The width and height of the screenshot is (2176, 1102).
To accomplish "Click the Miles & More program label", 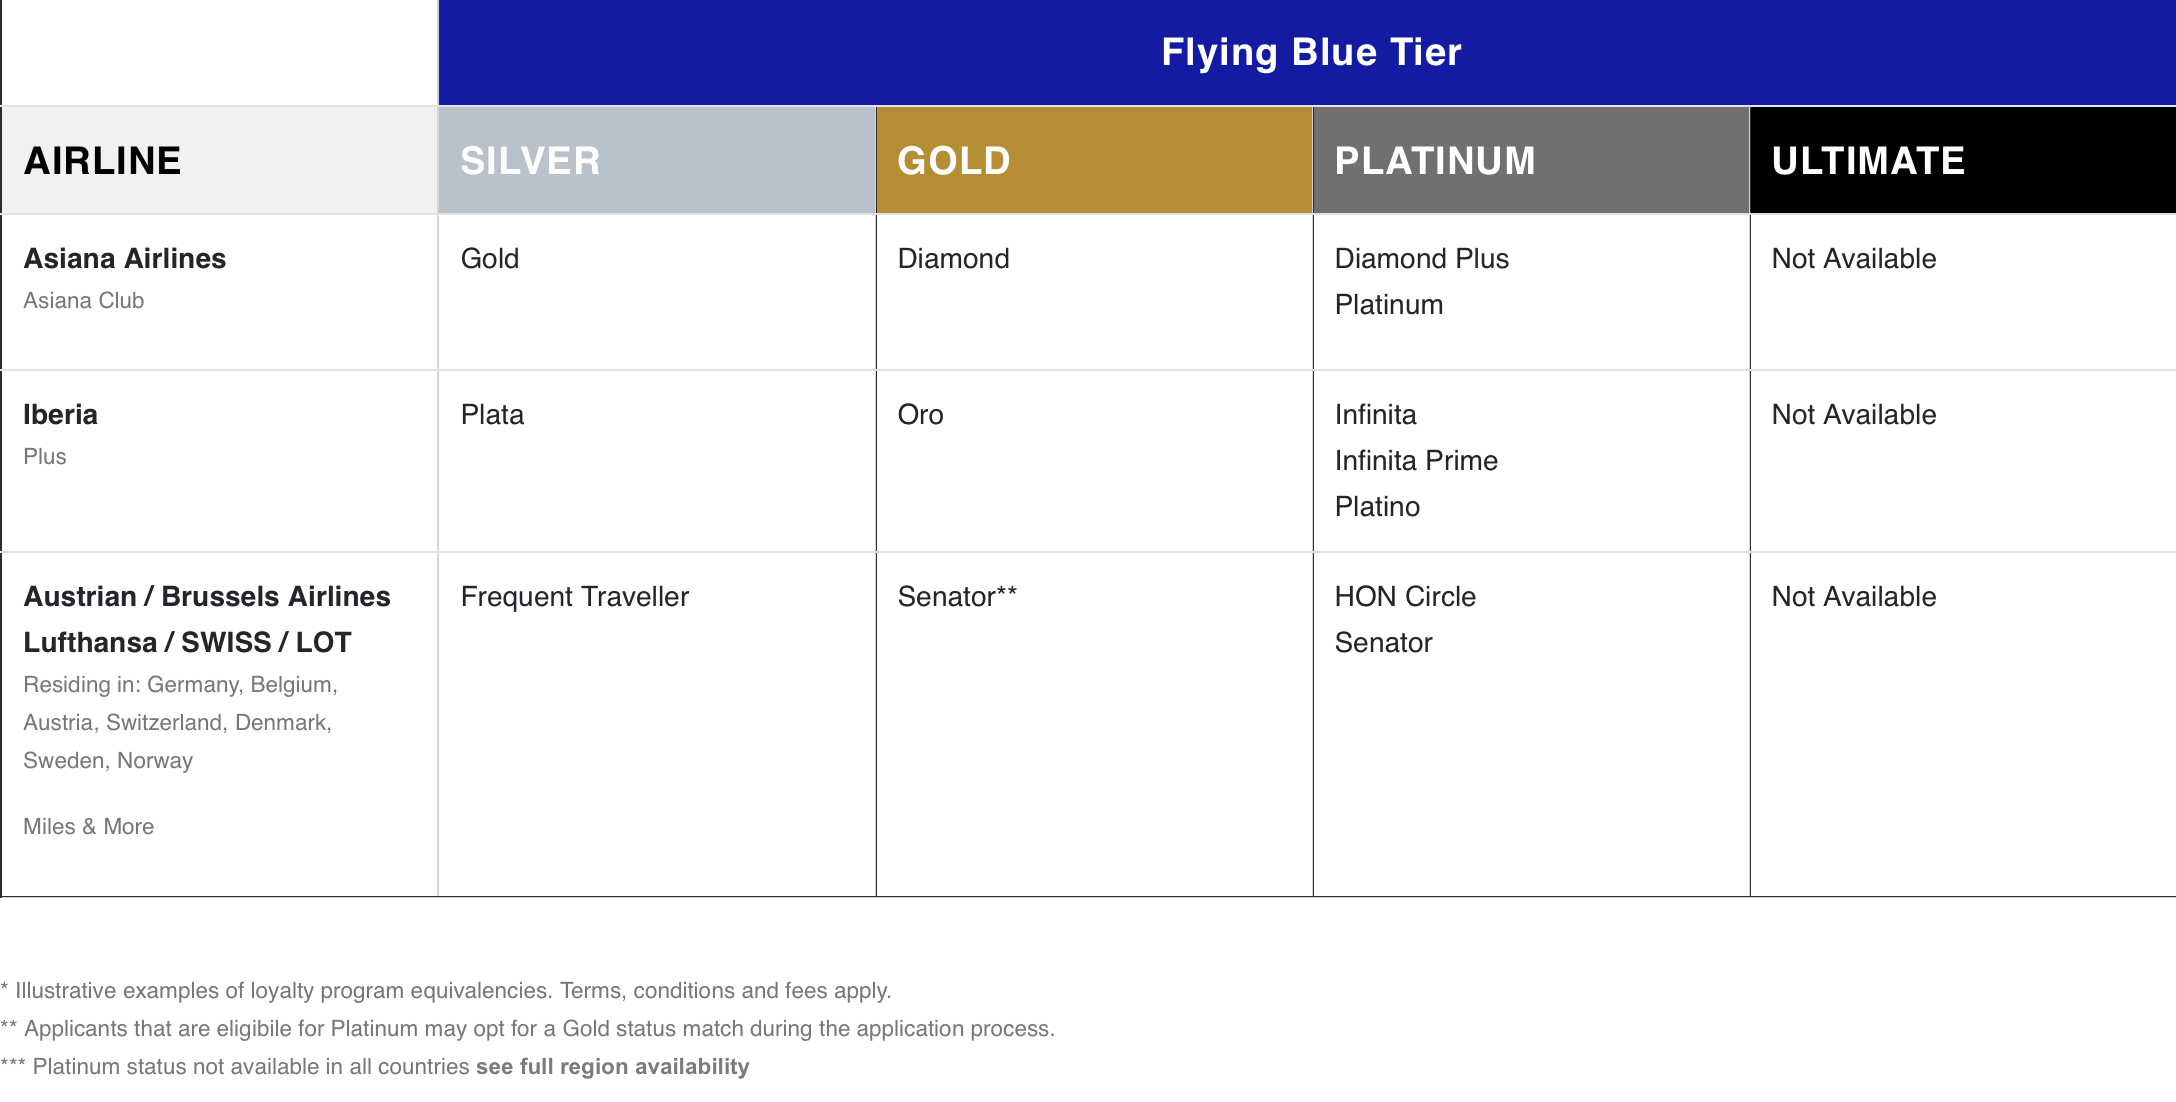I will pyautogui.click(x=89, y=827).
